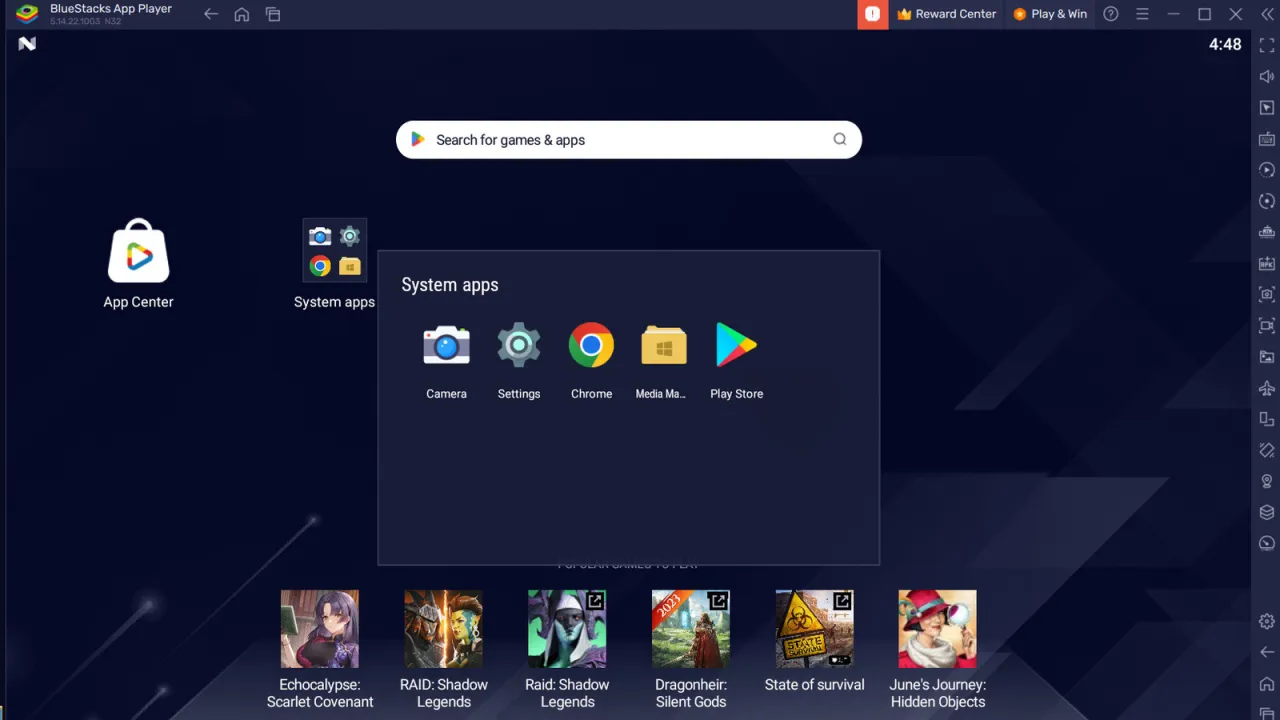Viewport: 1280px width, 720px height.
Task: Open the Camera system app
Action: click(446, 345)
